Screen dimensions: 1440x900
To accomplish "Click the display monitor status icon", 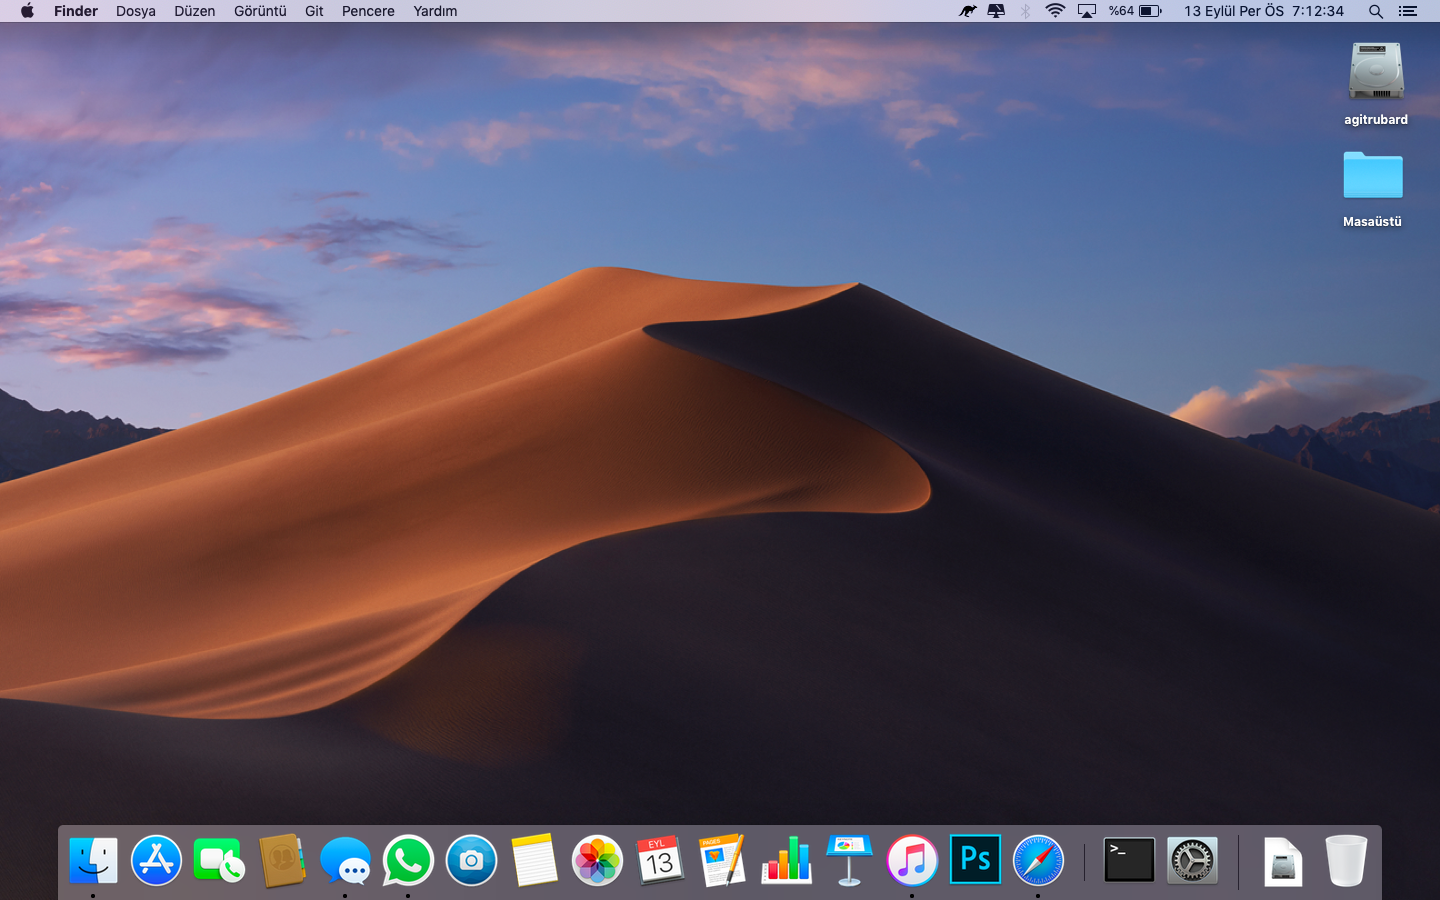I will pos(996,11).
